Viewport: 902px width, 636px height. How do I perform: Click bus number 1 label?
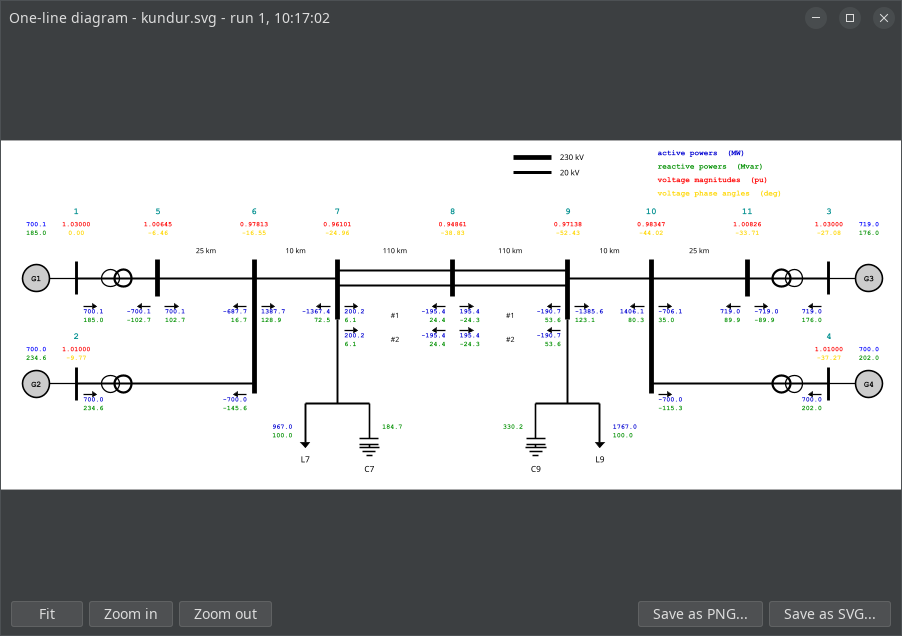(x=76, y=212)
